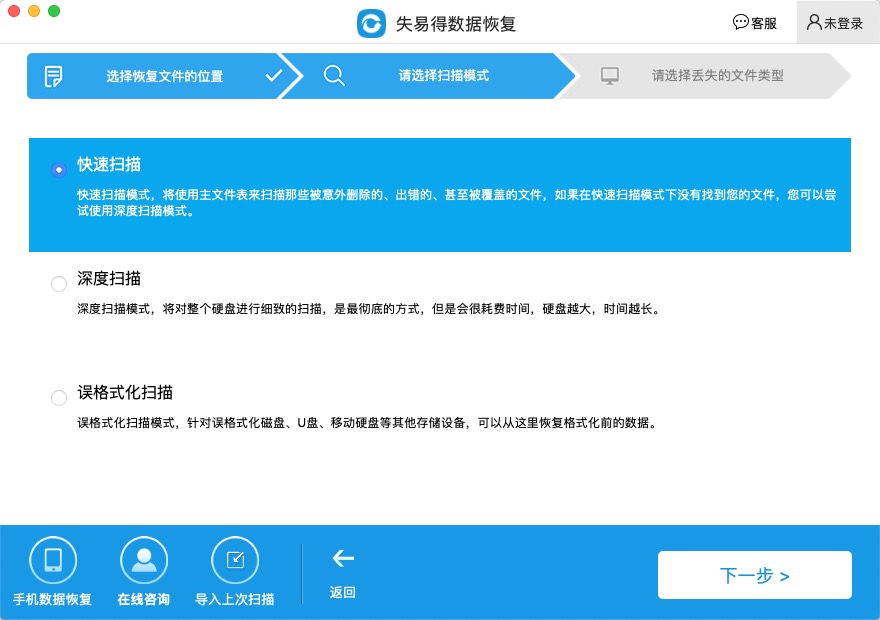This screenshot has width=880, height=620.
Task: Close the window with red button
Action: [x=14, y=11]
